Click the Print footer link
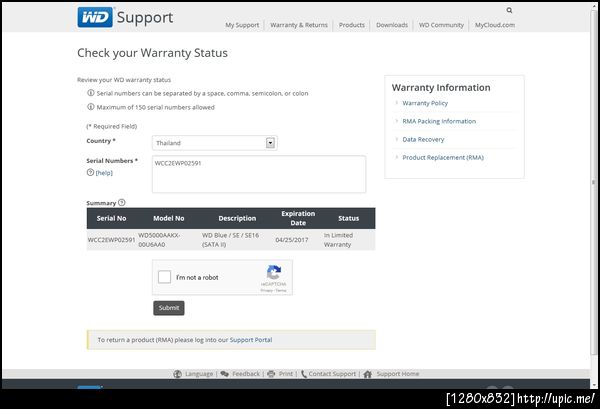This screenshot has width=600, height=409. (285, 374)
